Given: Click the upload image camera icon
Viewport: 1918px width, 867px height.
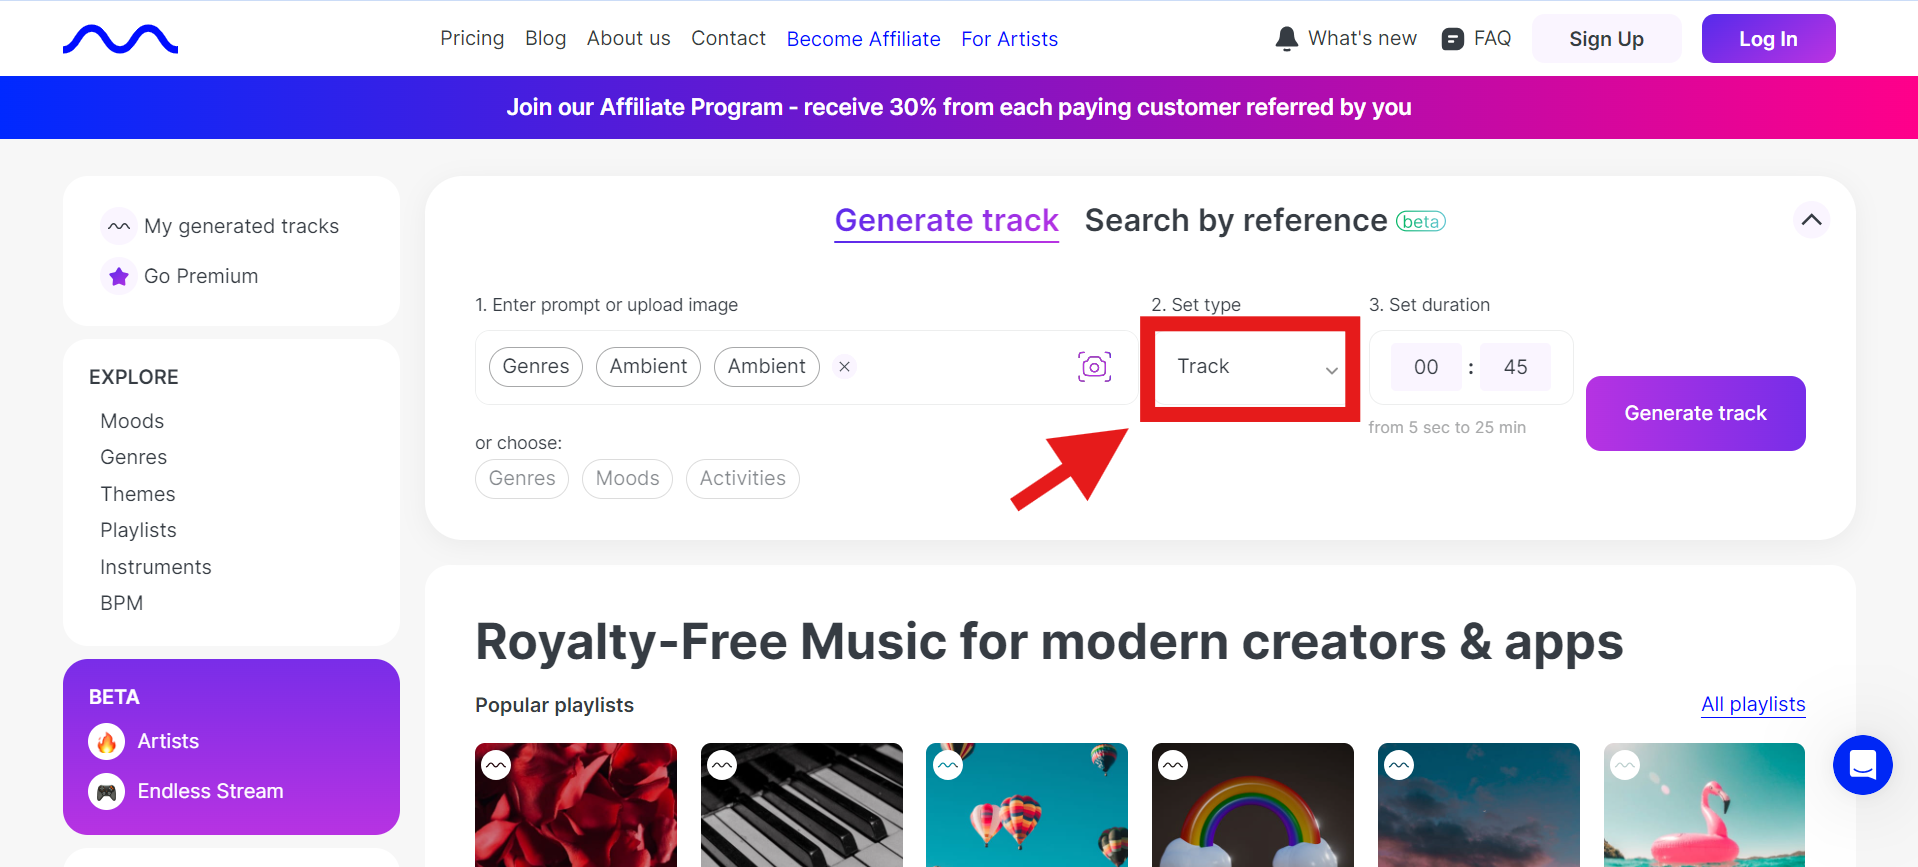Looking at the screenshot, I should coord(1094,367).
